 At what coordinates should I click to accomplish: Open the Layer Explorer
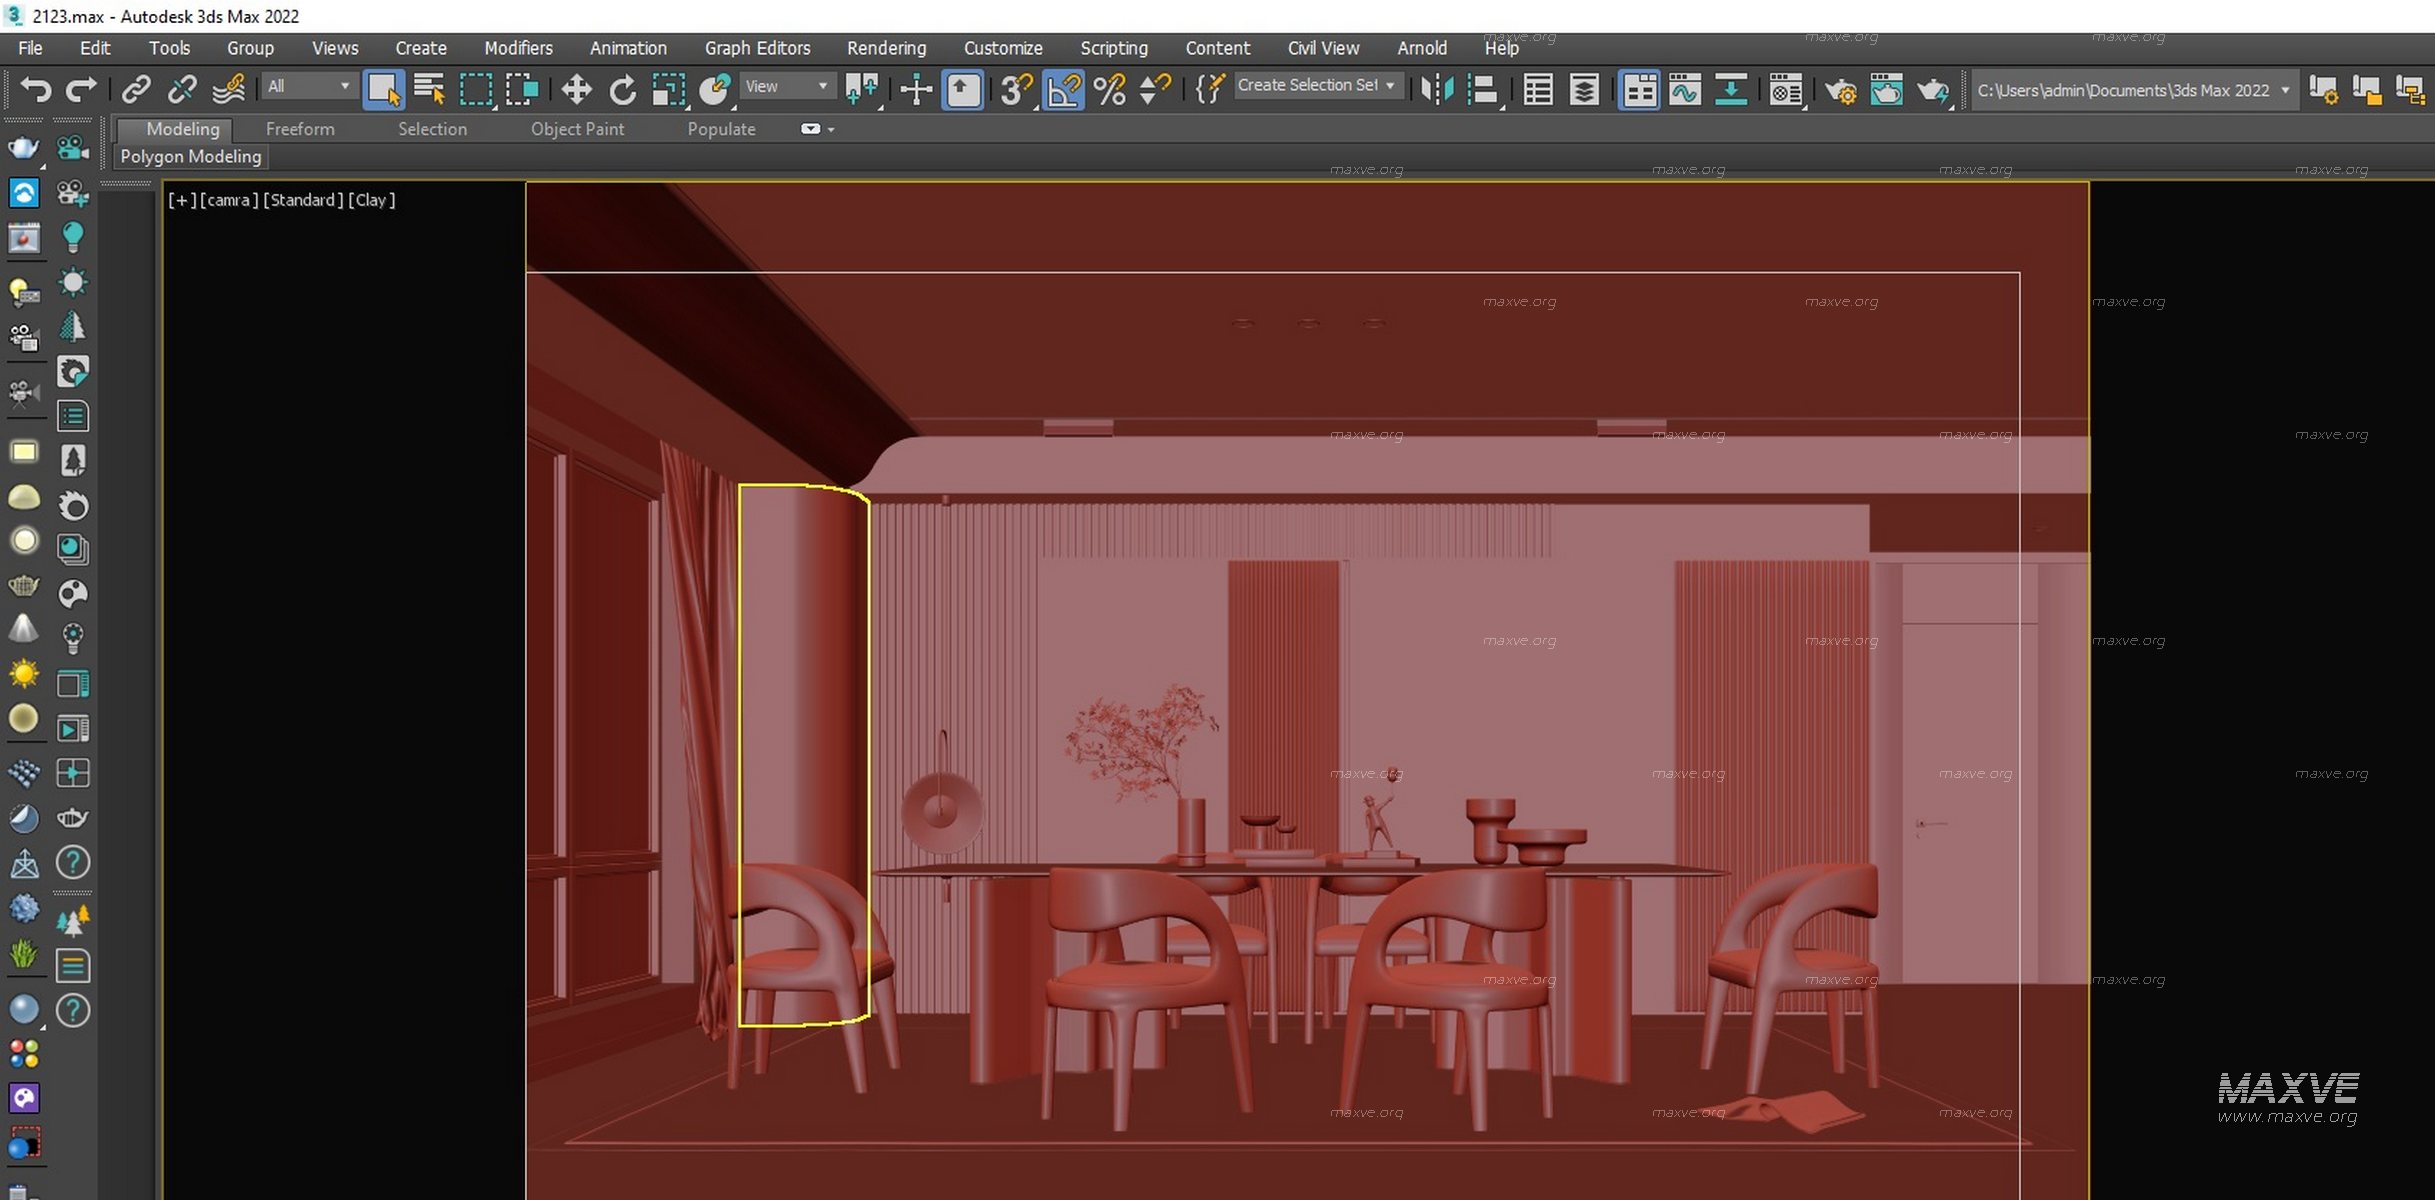(x=1583, y=90)
